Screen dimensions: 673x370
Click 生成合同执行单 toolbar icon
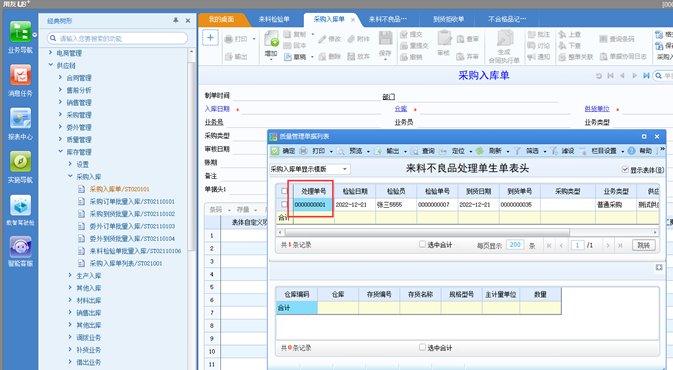(x=504, y=46)
